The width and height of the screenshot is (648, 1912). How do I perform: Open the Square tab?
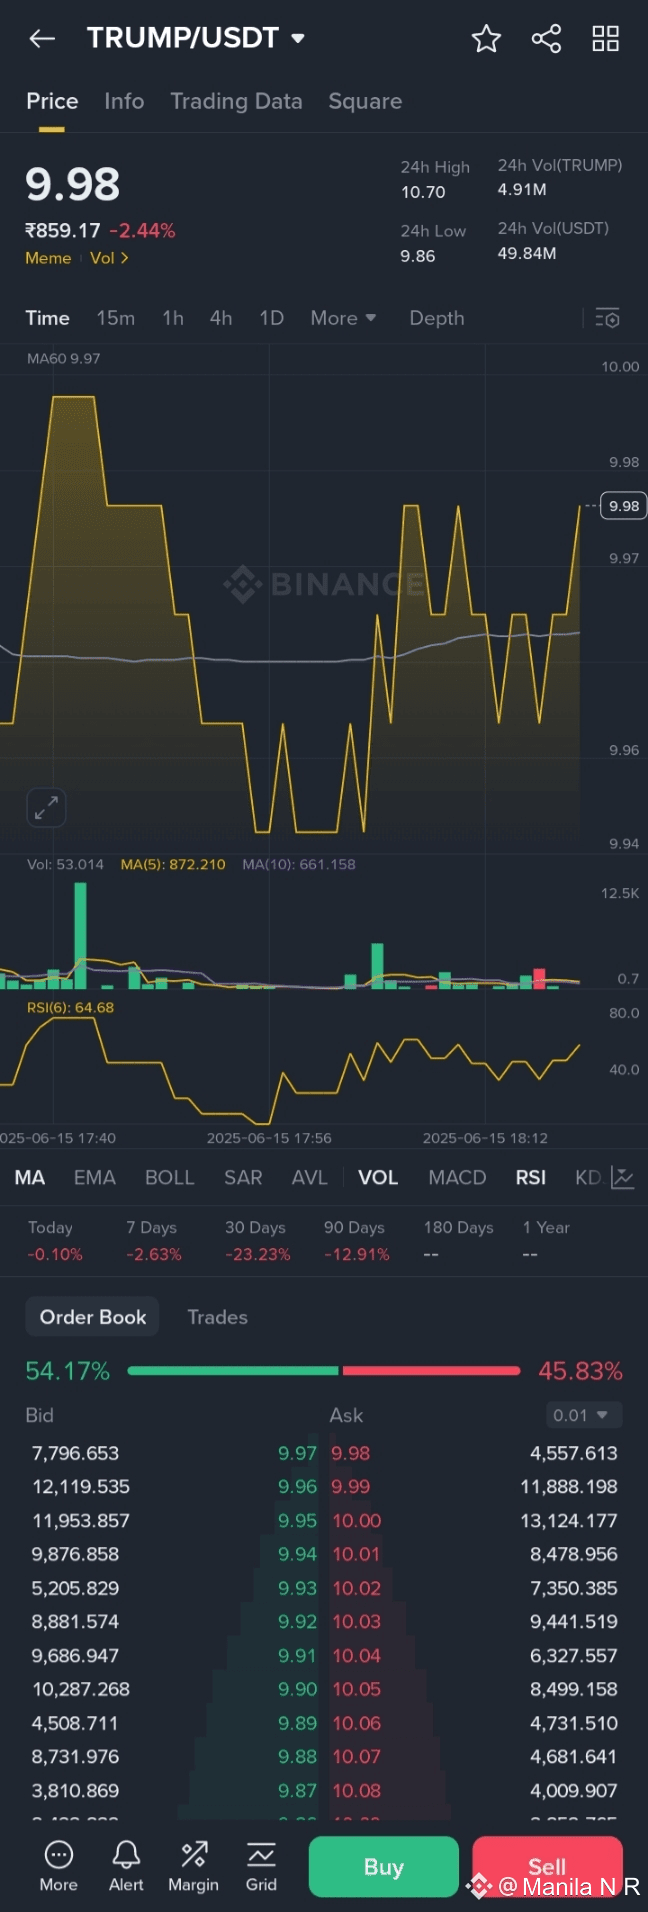365,101
